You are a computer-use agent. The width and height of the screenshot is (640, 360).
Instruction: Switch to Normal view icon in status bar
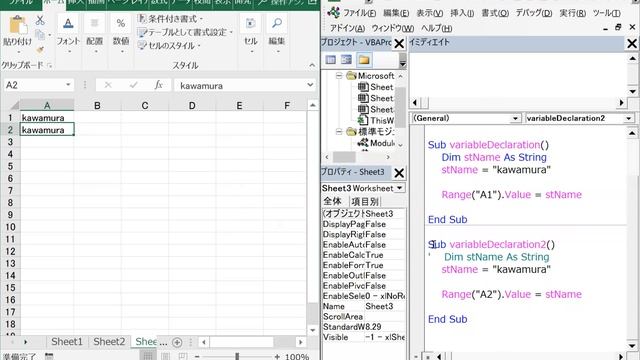pyautogui.click(x=148, y=356)
